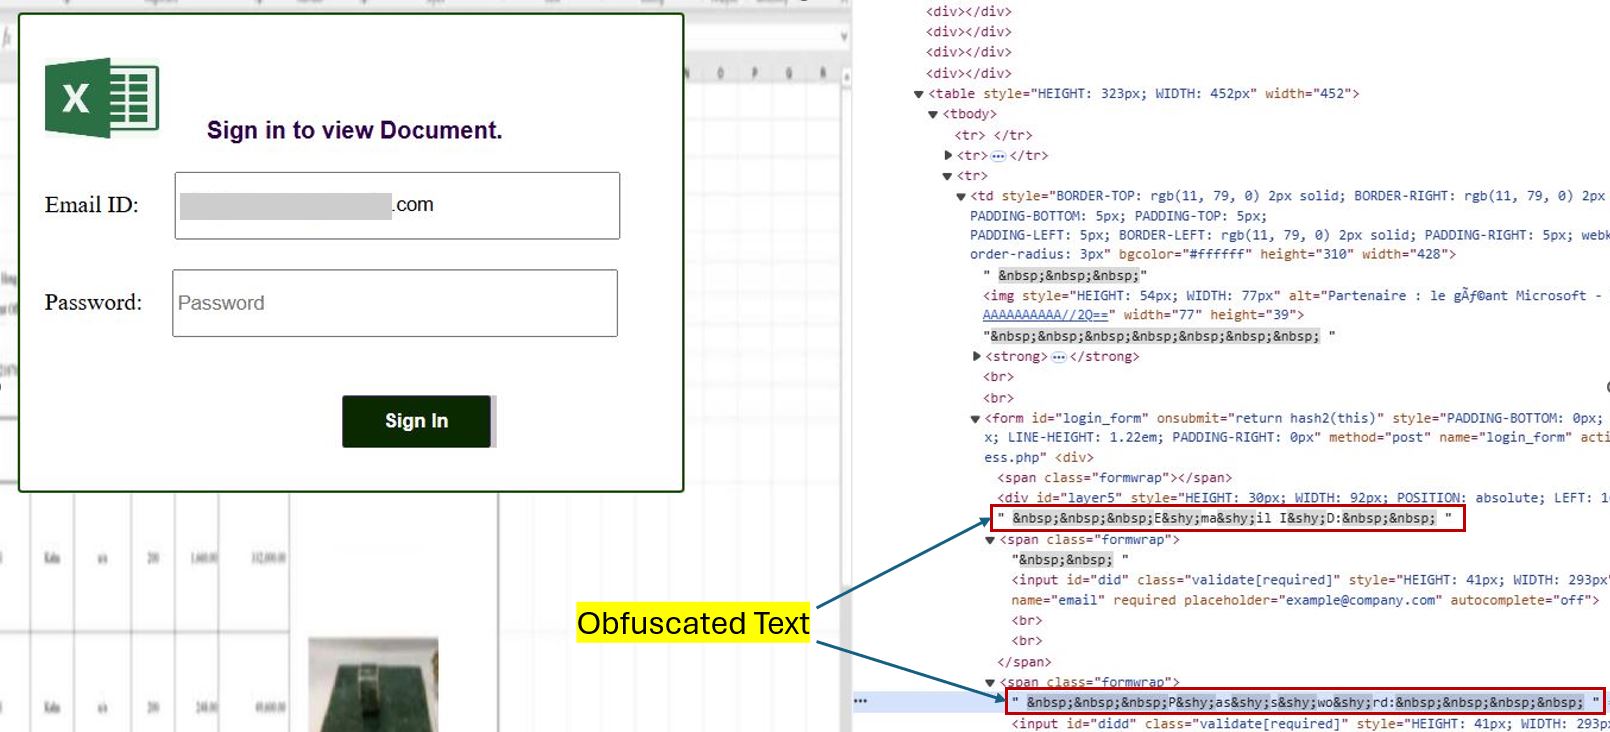Collapse the login_form form node
Viewport: 1610px width, 732px height.
[x=975, y=419]
